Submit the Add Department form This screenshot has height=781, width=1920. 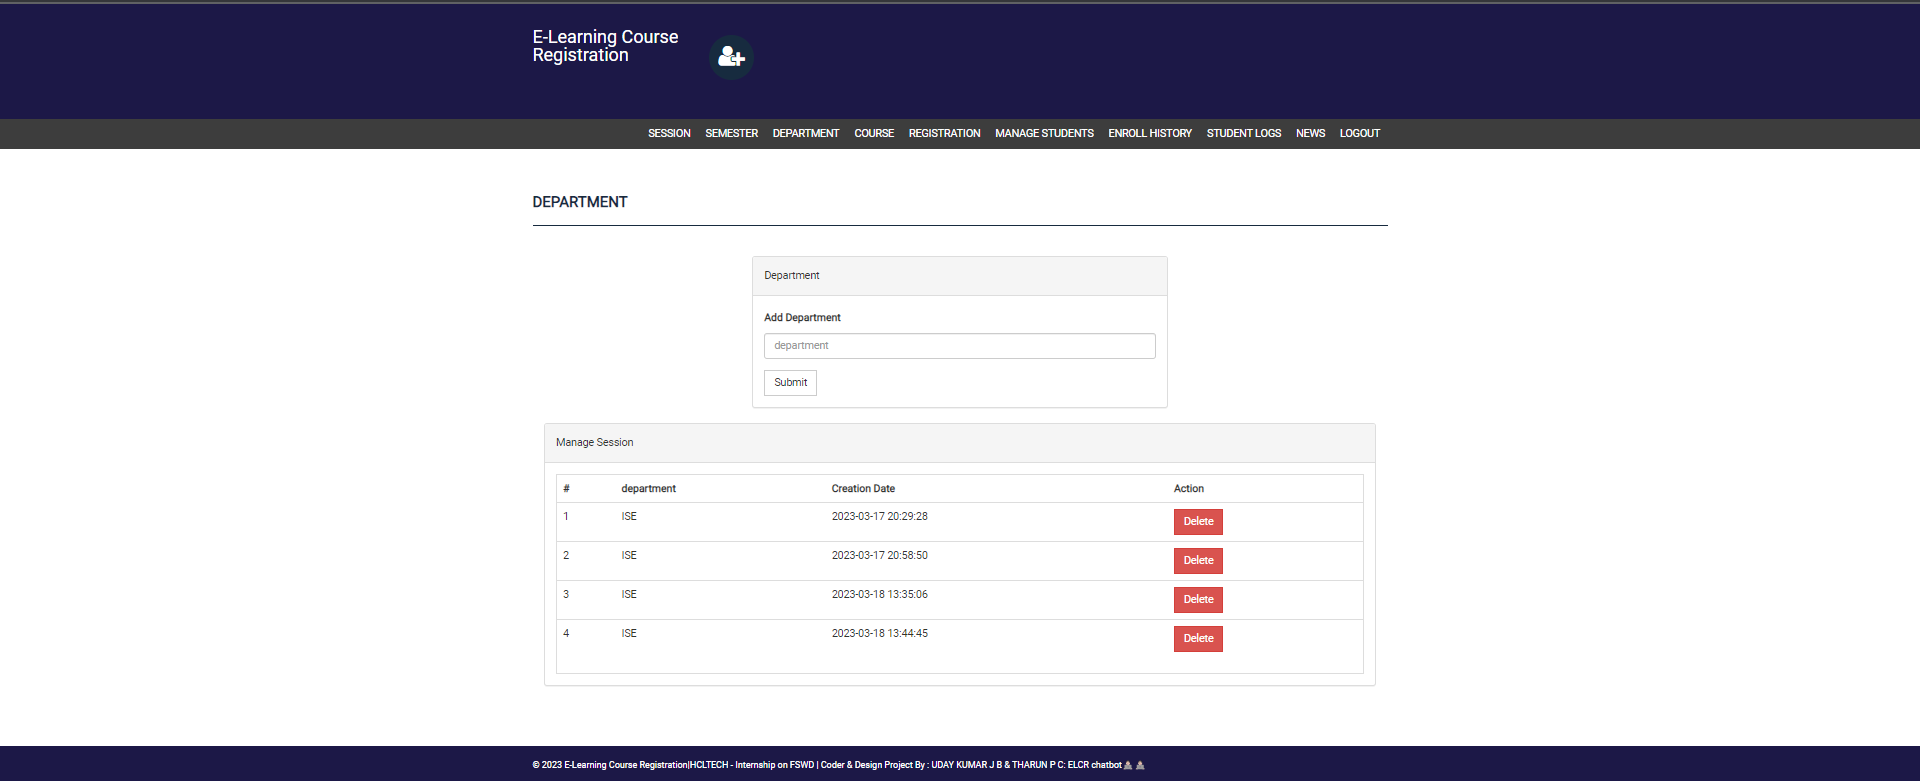coord(790,383)
